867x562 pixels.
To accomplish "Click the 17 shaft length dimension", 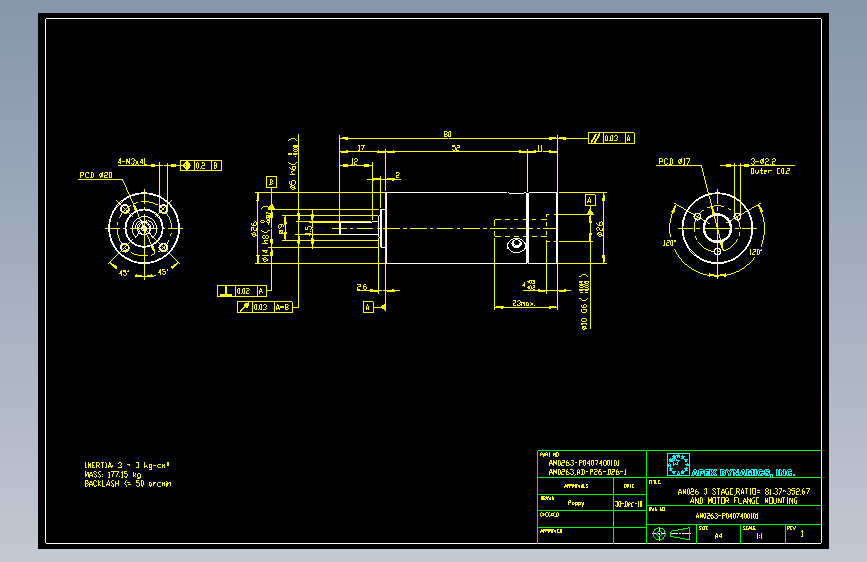I will click(361, 148).
